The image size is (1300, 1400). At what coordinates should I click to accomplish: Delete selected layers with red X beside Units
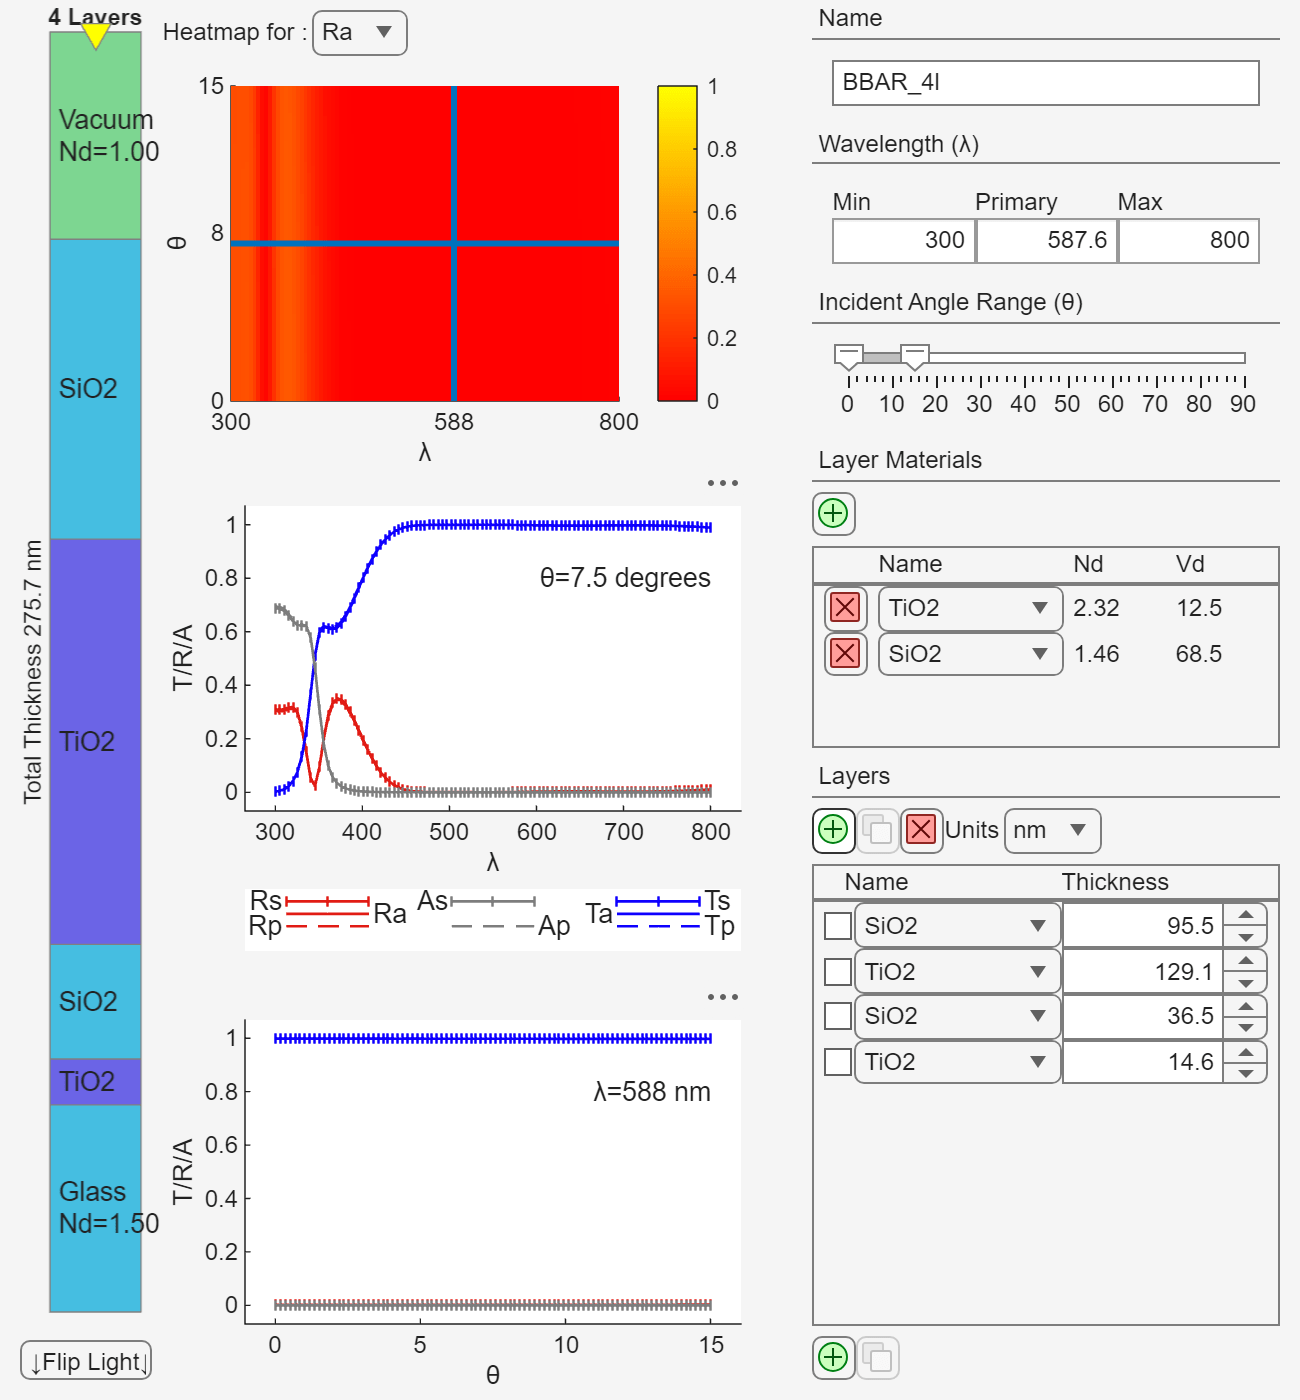pos(921,830)
